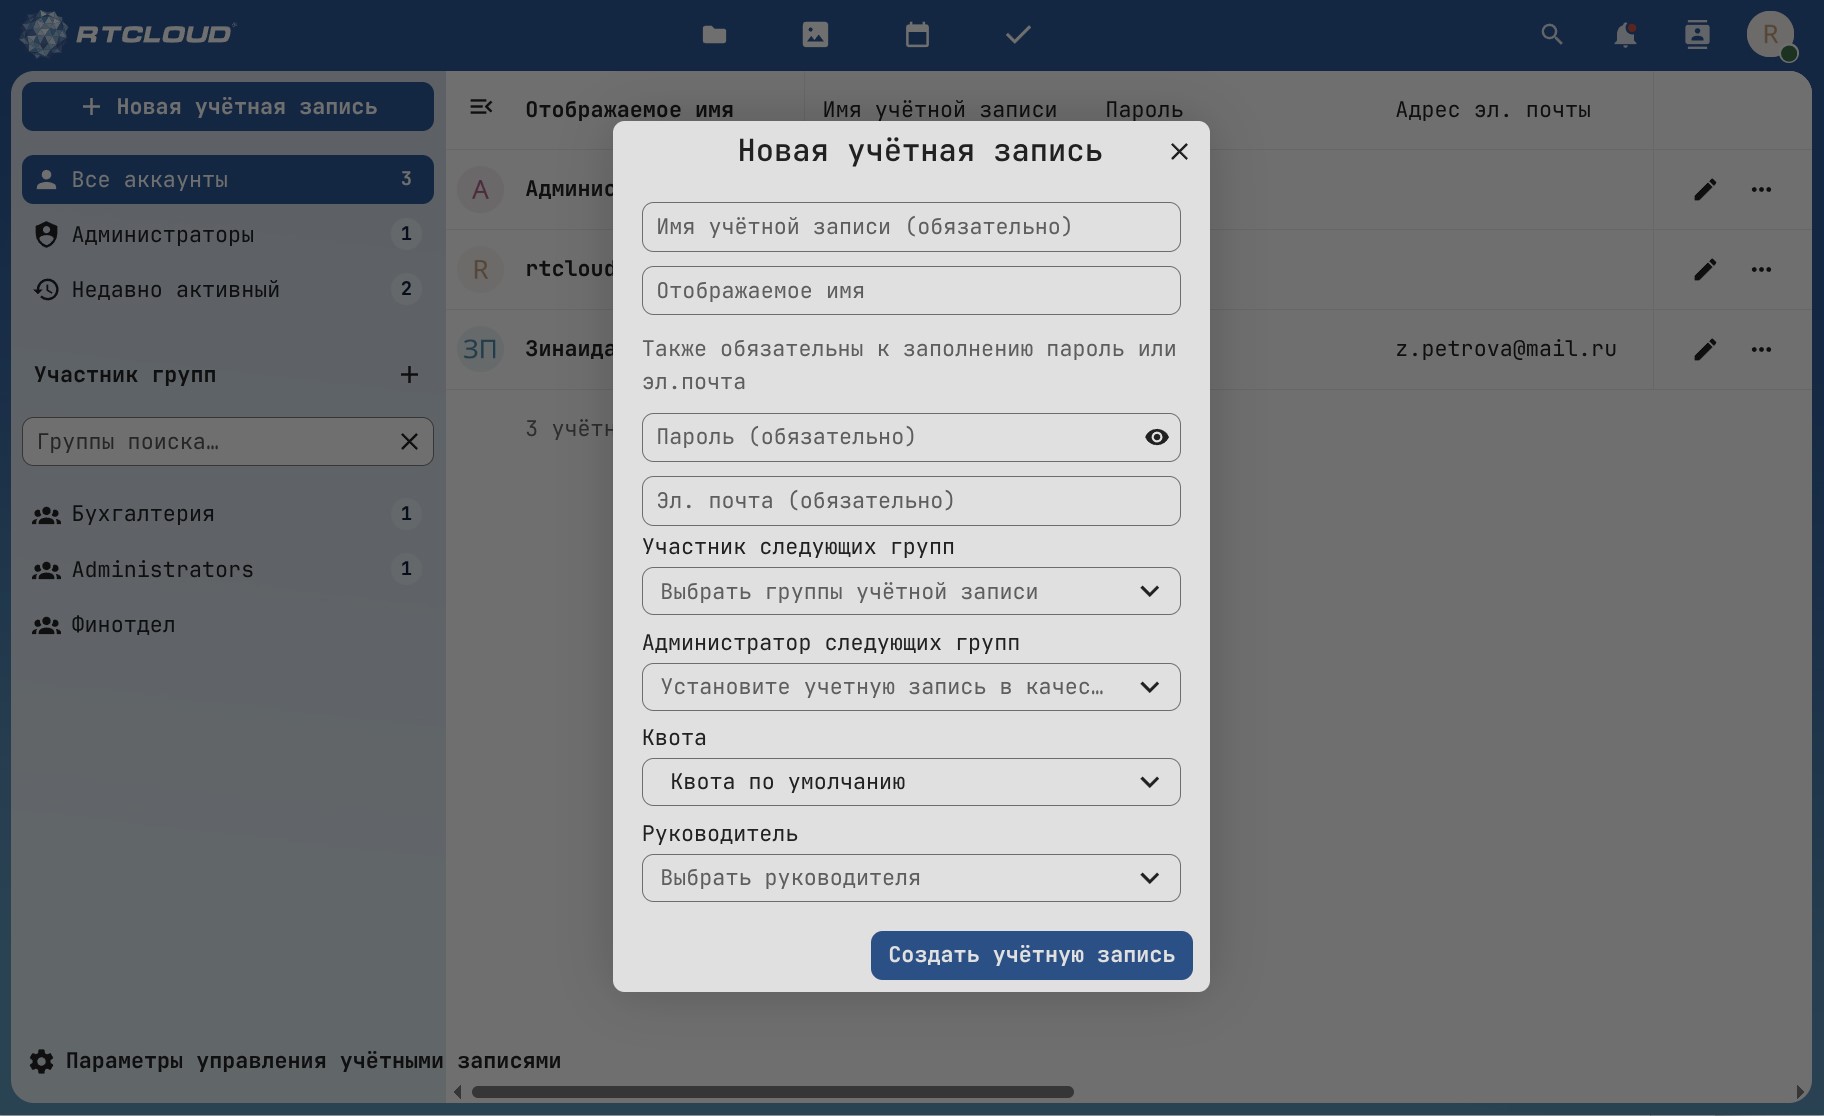Open the Contacts menu icon
The height and width of the screenshot is (1116, 1824).
pyautogui.click(x=1697, y=35)
